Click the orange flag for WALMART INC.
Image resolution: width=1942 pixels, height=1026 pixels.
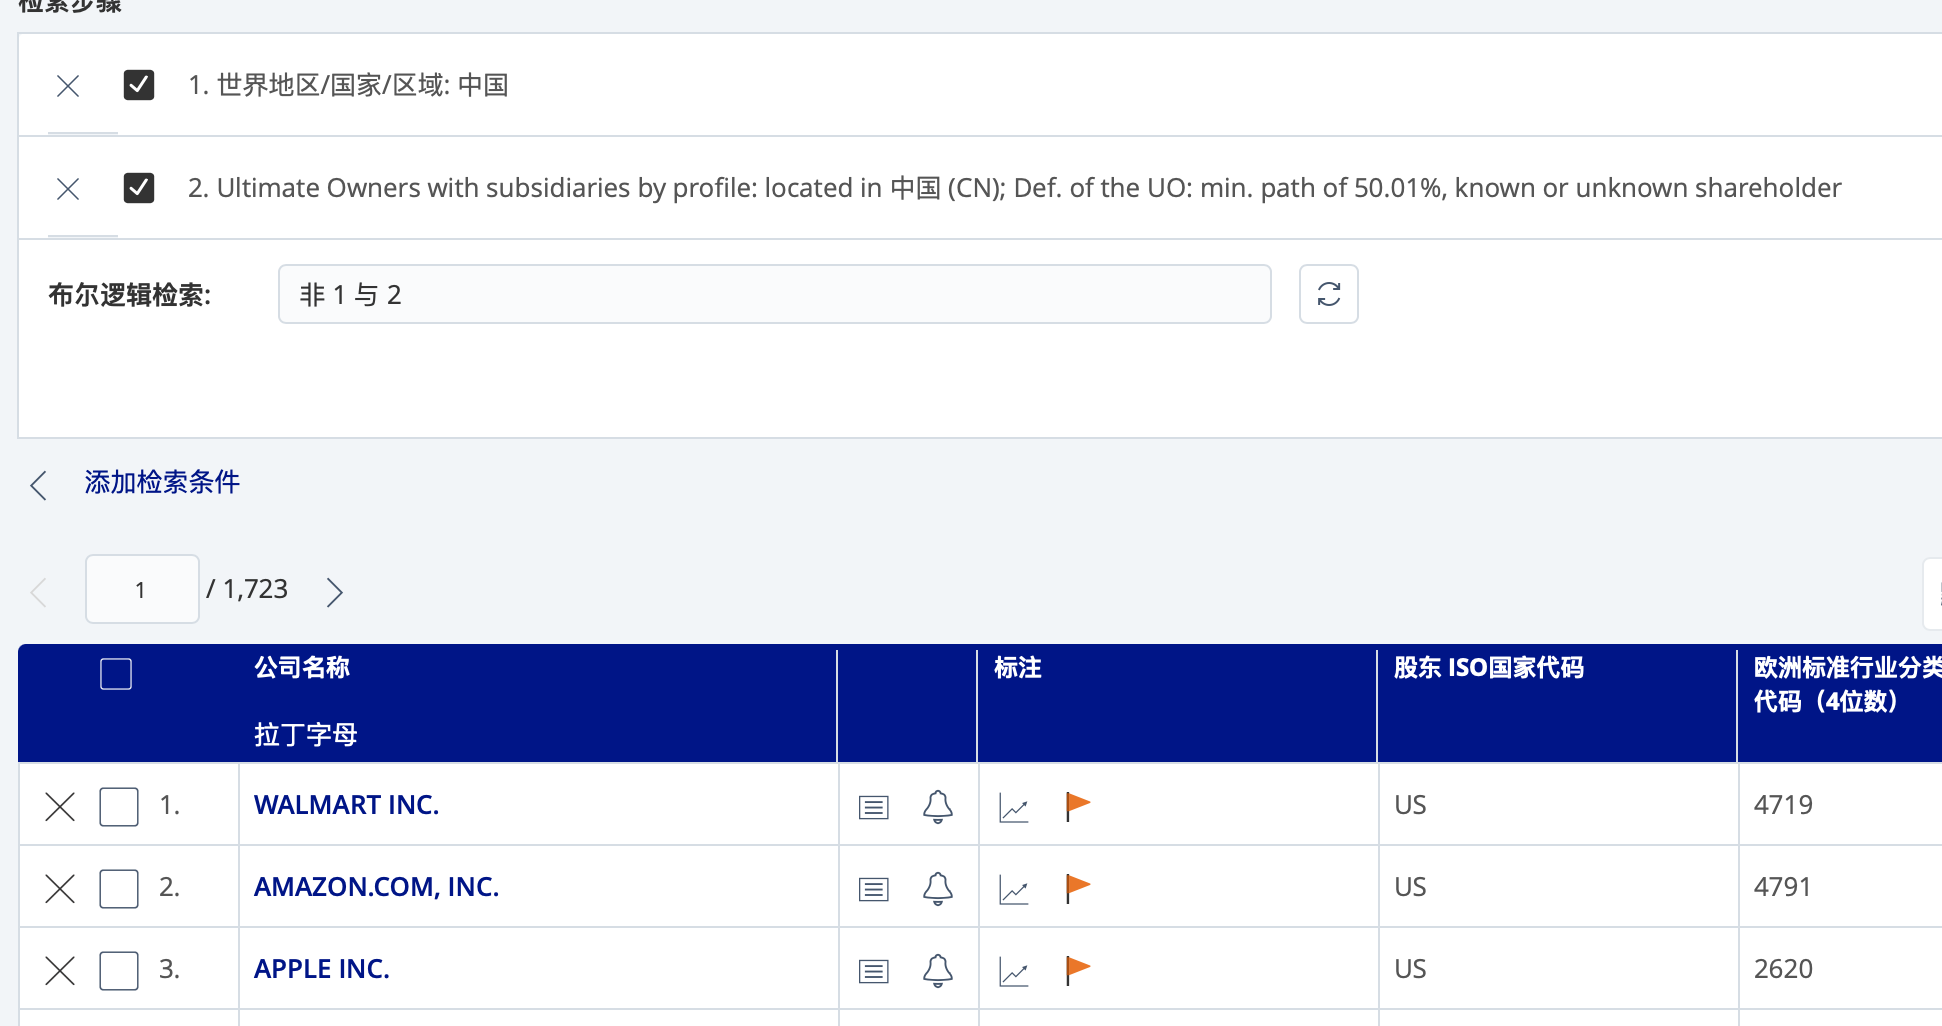[1077, 806]
